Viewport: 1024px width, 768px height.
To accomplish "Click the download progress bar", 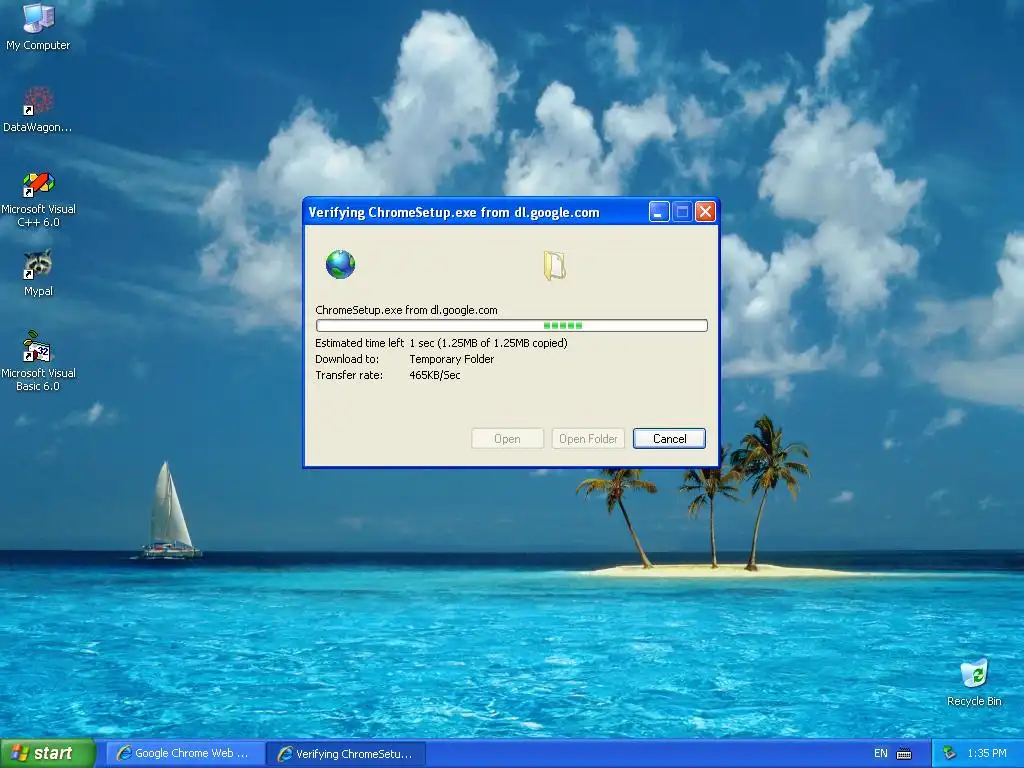I will [x=511, y=325].
